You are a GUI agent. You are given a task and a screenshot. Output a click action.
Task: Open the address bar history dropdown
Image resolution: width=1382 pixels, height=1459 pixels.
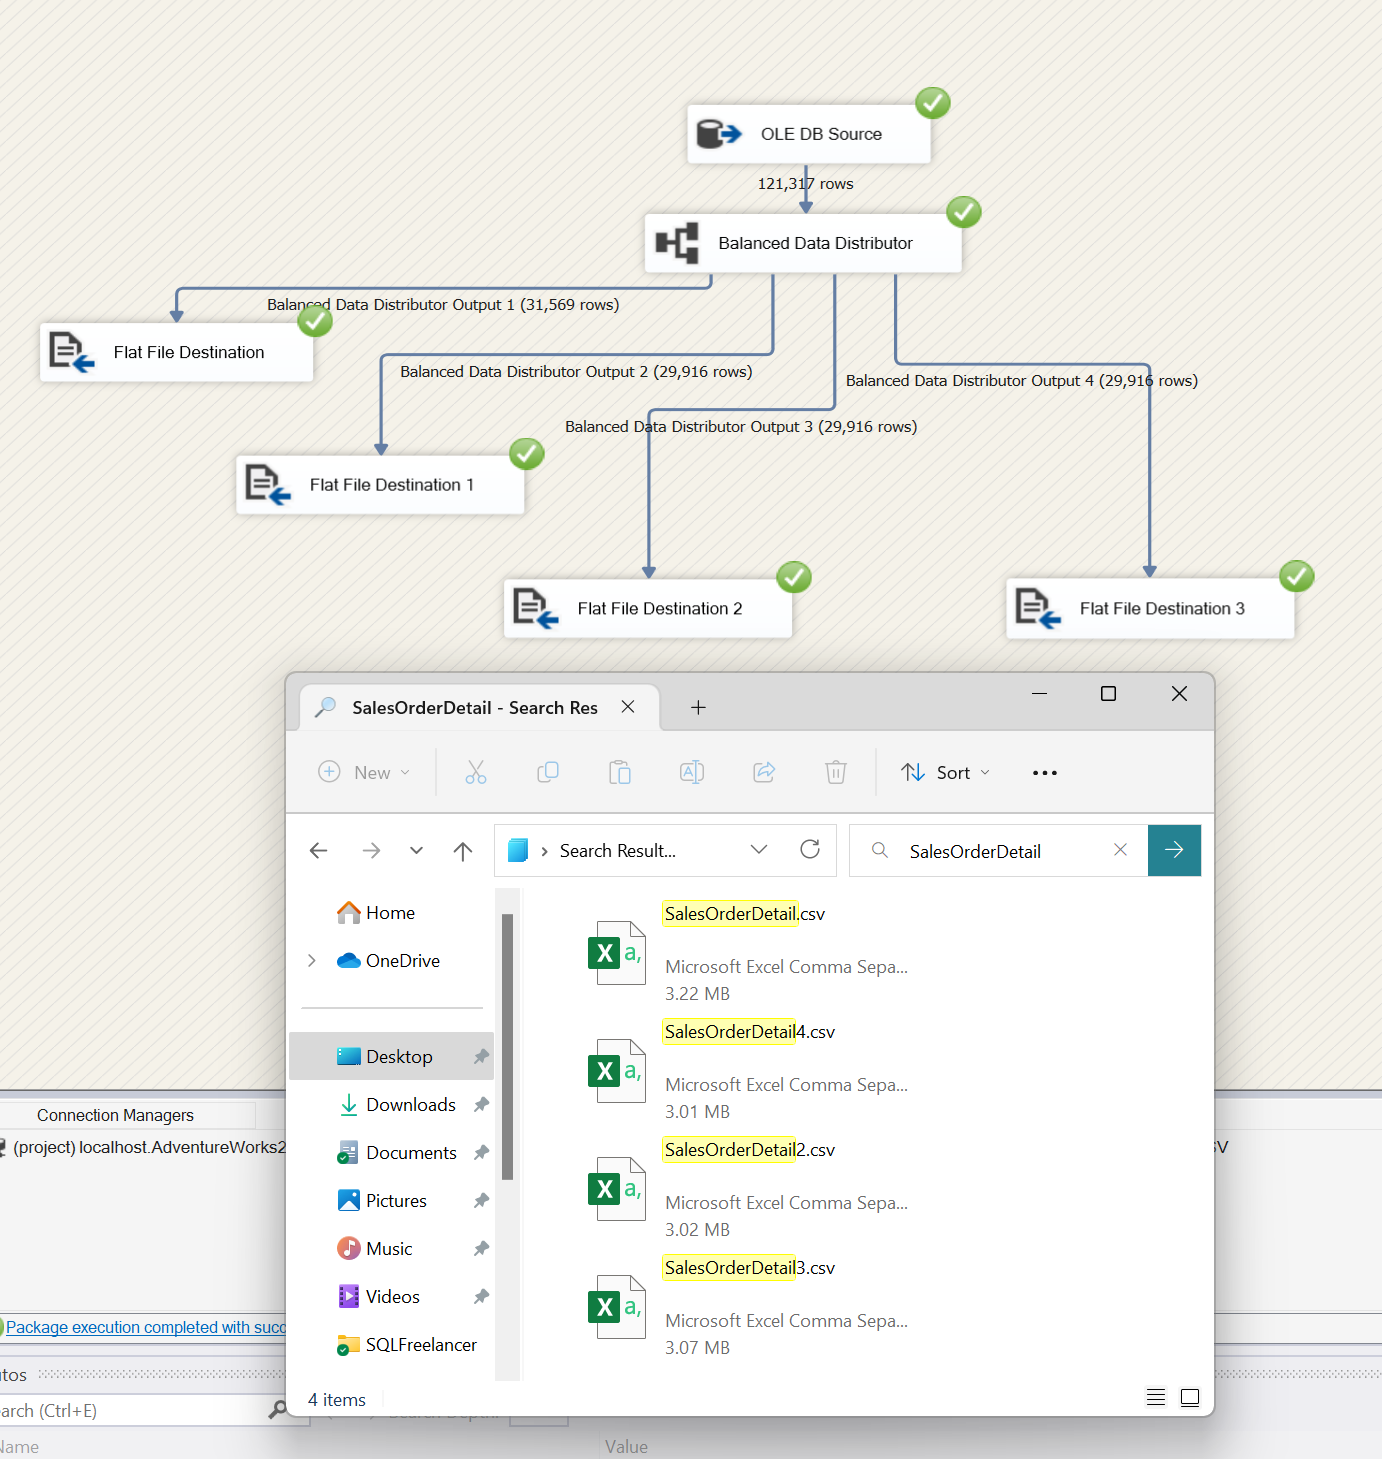759,850
